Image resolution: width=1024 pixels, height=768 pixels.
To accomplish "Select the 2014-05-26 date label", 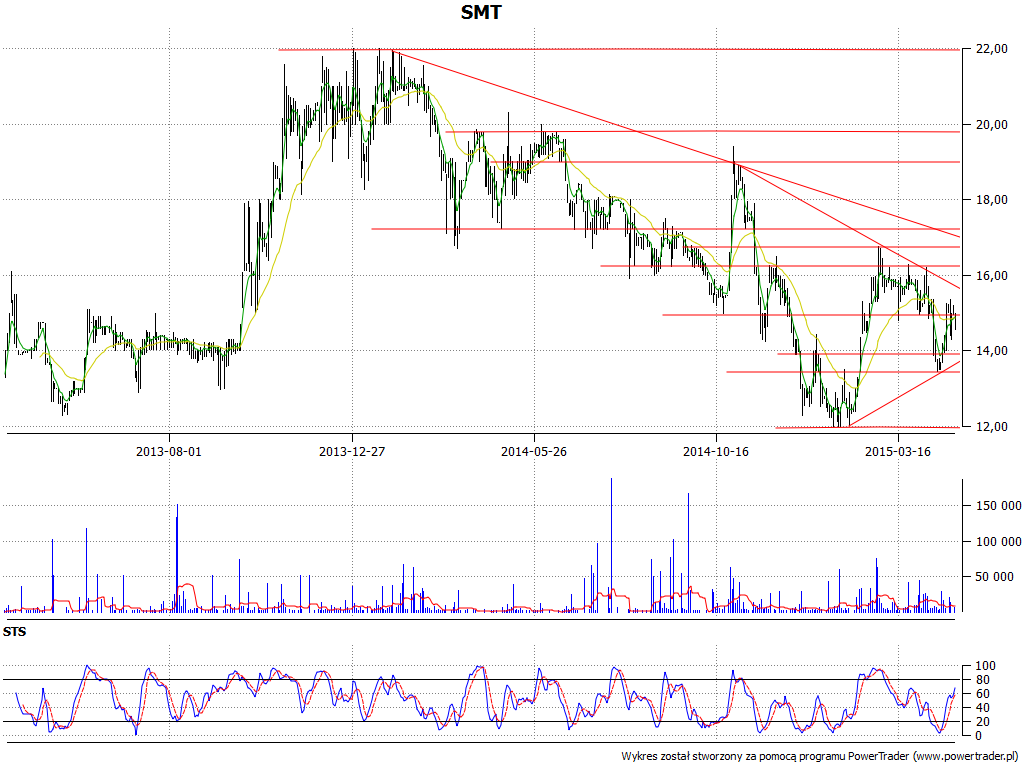I will (x=534, y=451).
